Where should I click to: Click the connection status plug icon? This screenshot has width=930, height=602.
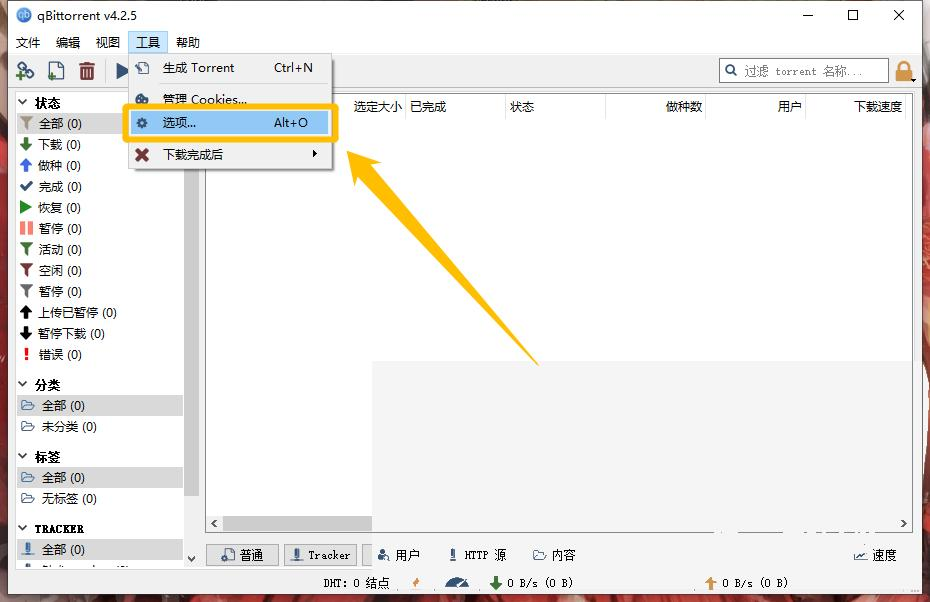tap(416, 583)
